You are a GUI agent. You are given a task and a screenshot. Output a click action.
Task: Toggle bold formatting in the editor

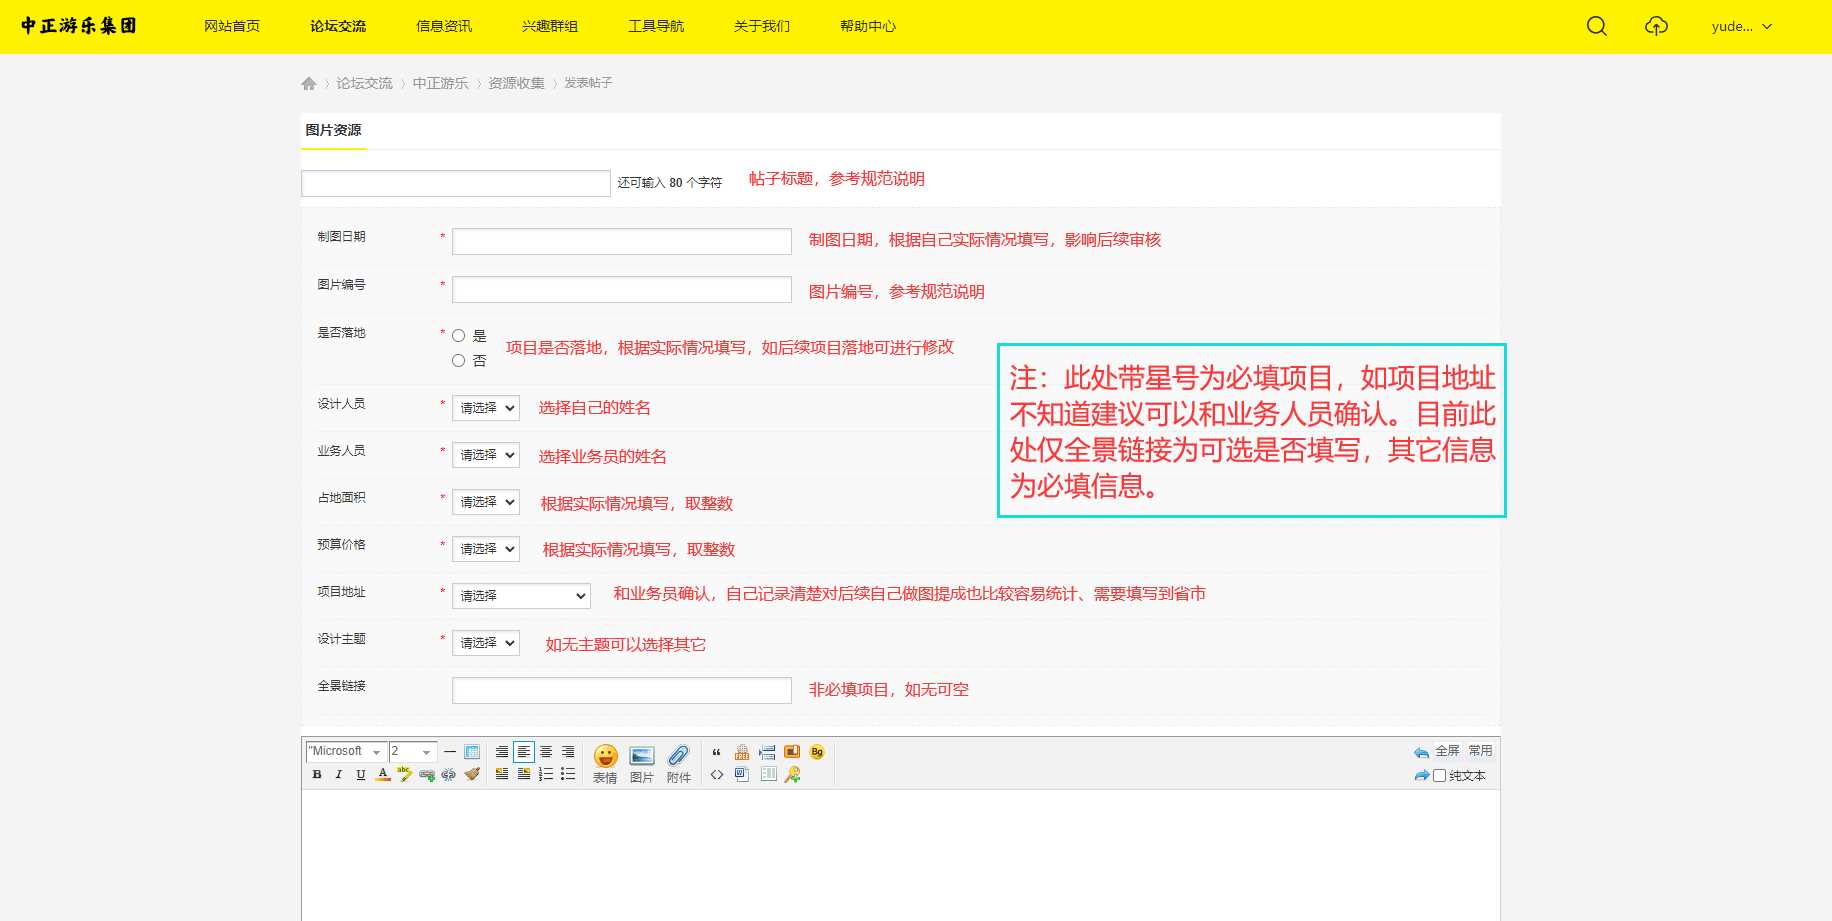tap(317, 774)
